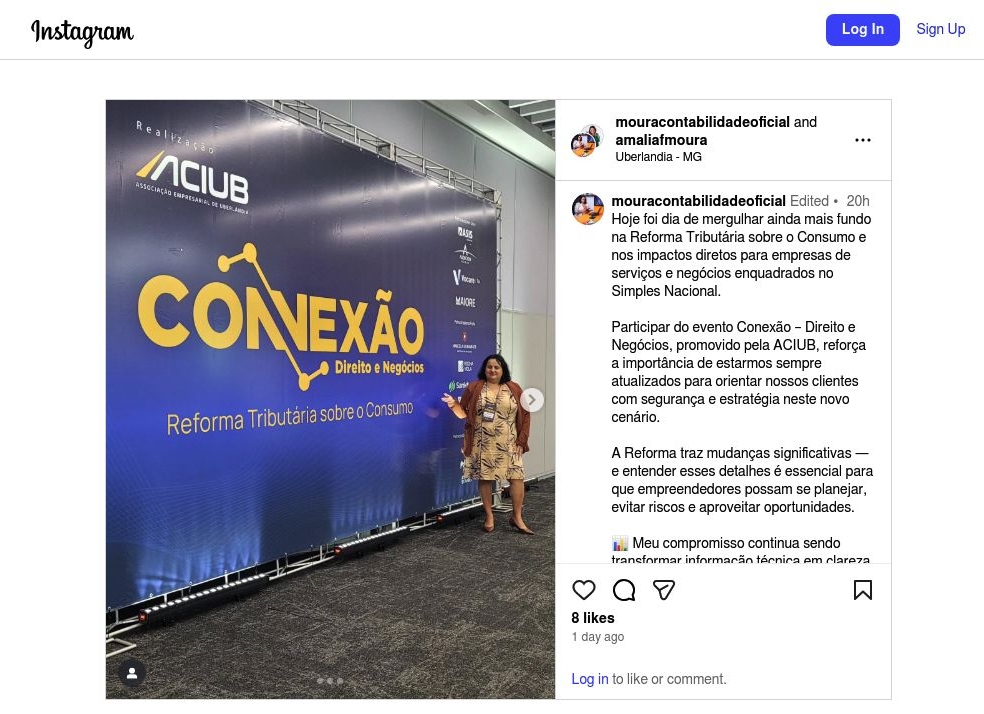Click the Instagram logo
Screen dimensions: 984x714
coord(82,31)
